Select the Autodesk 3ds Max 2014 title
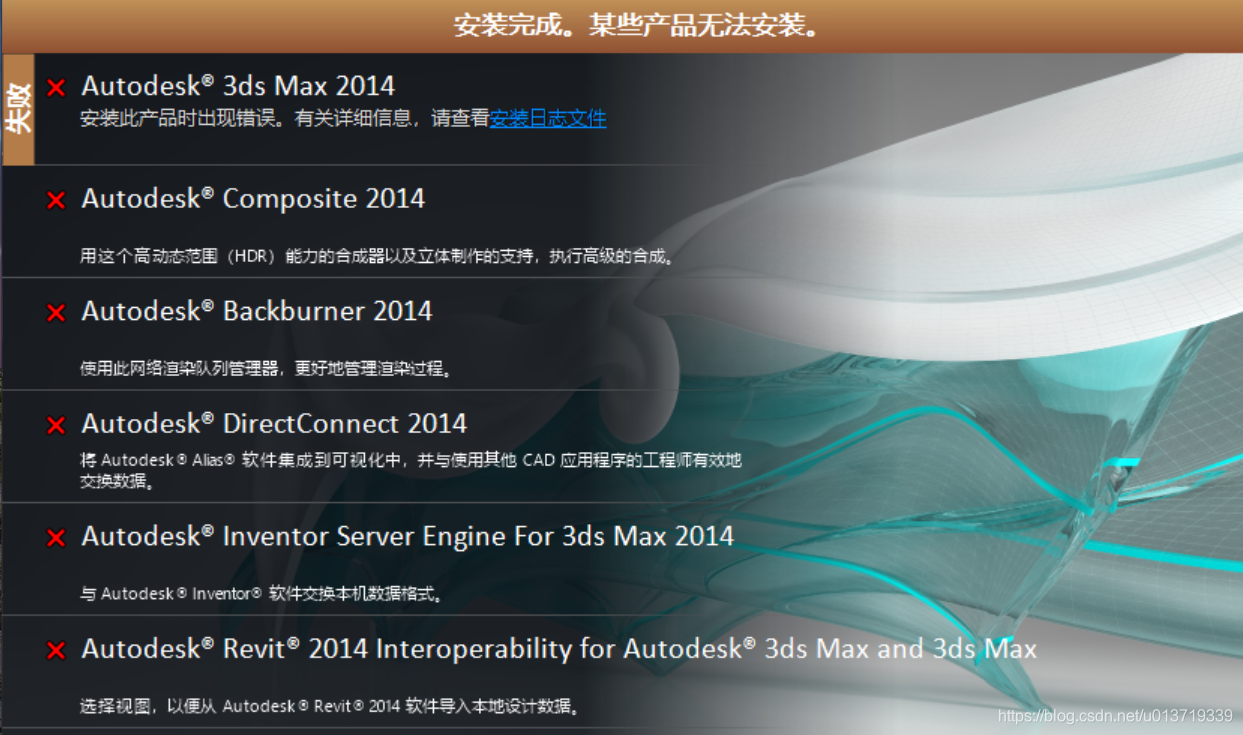The width and height of the screenshot is (1243, 735). pyautogui.click(x=238, y=86)
